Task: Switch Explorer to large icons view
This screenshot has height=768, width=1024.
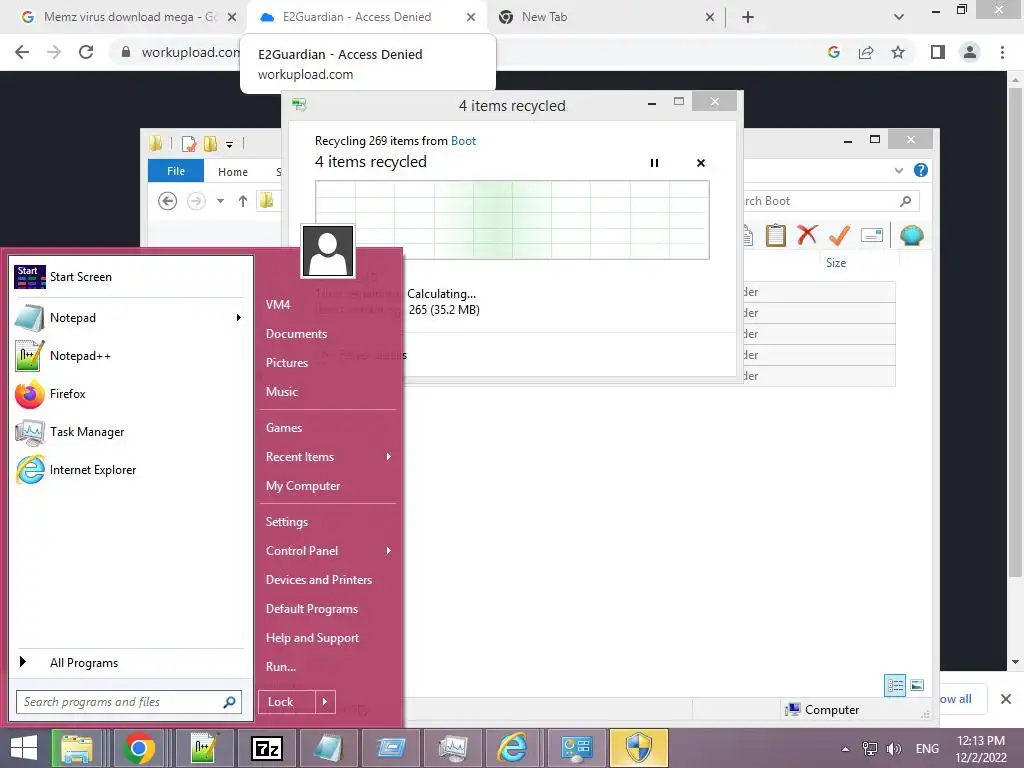Action: [x=917, y=685]
